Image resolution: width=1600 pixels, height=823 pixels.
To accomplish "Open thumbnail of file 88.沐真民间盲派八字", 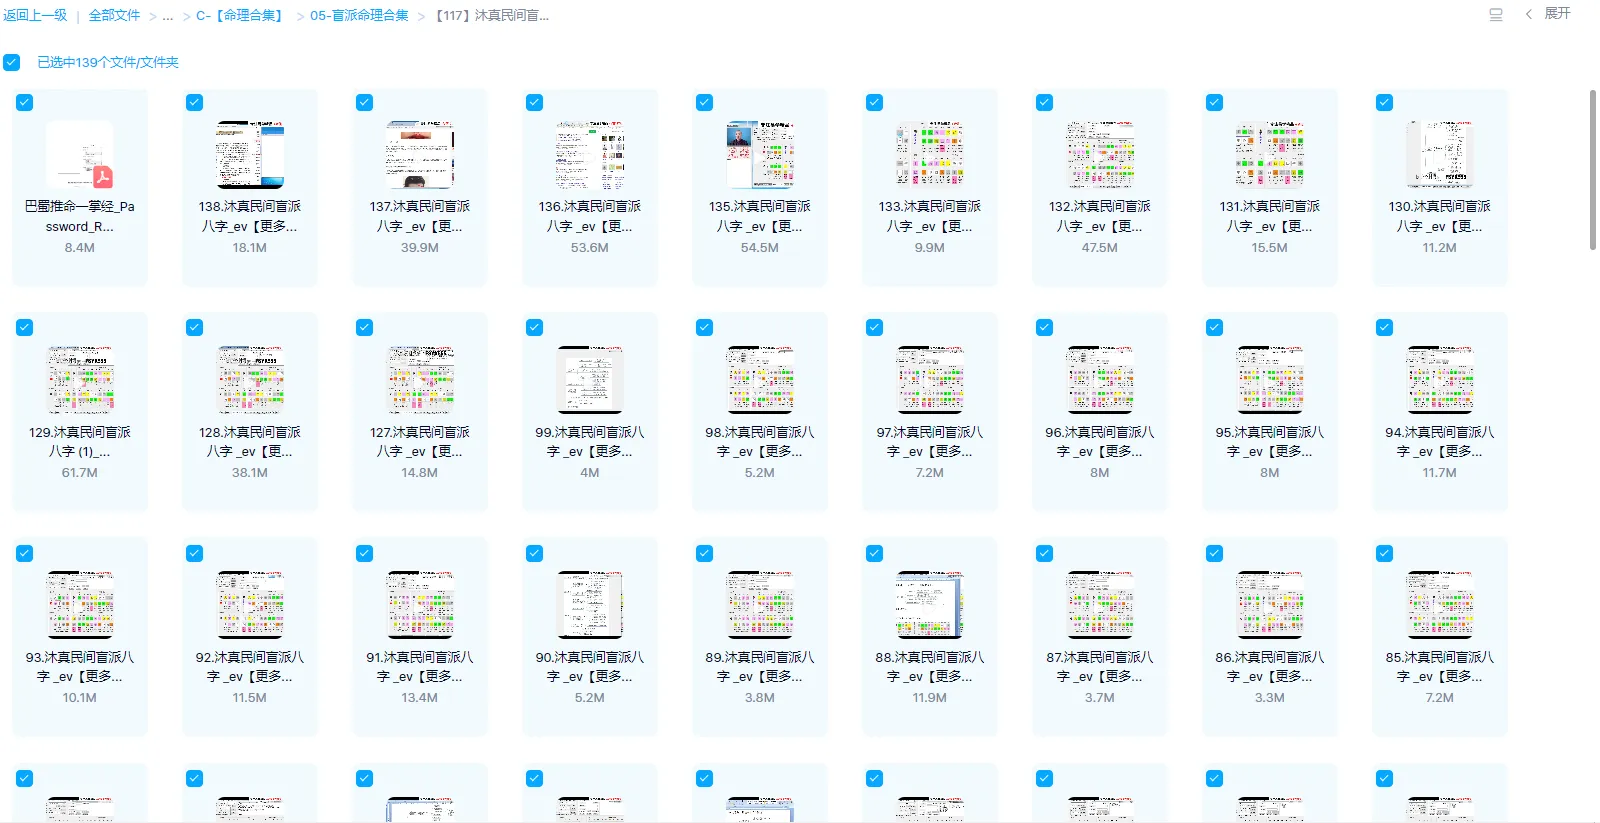I will [930, 605].
